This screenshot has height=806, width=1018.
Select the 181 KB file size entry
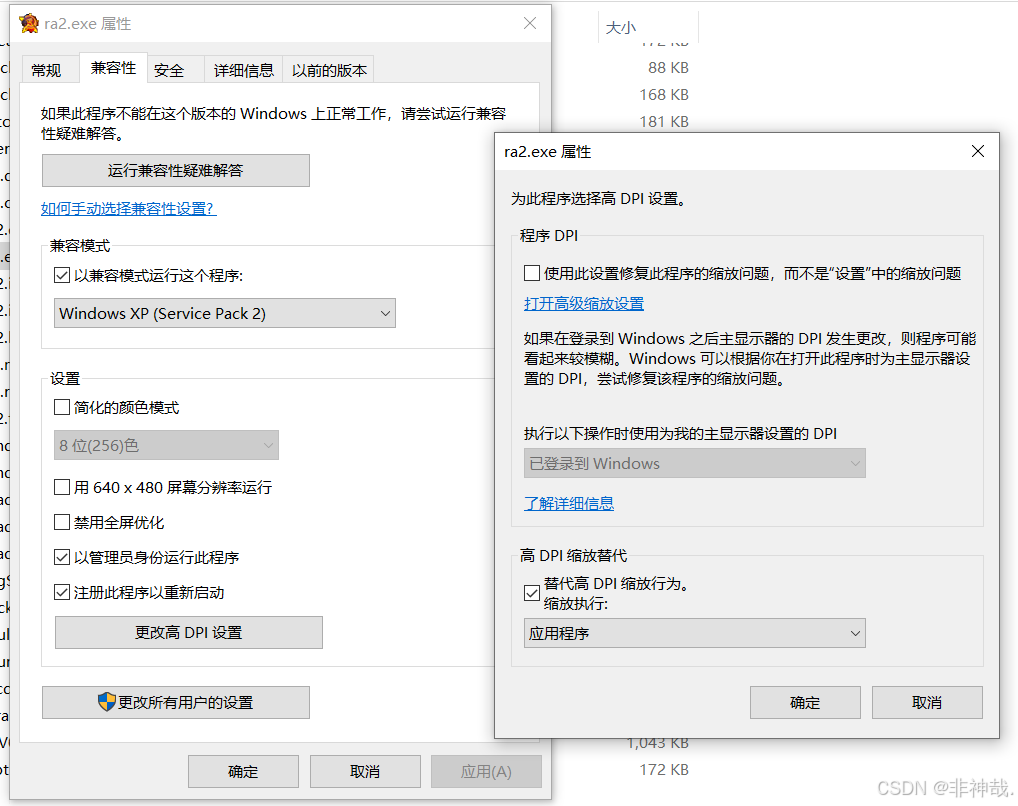(x=664, y=121)
